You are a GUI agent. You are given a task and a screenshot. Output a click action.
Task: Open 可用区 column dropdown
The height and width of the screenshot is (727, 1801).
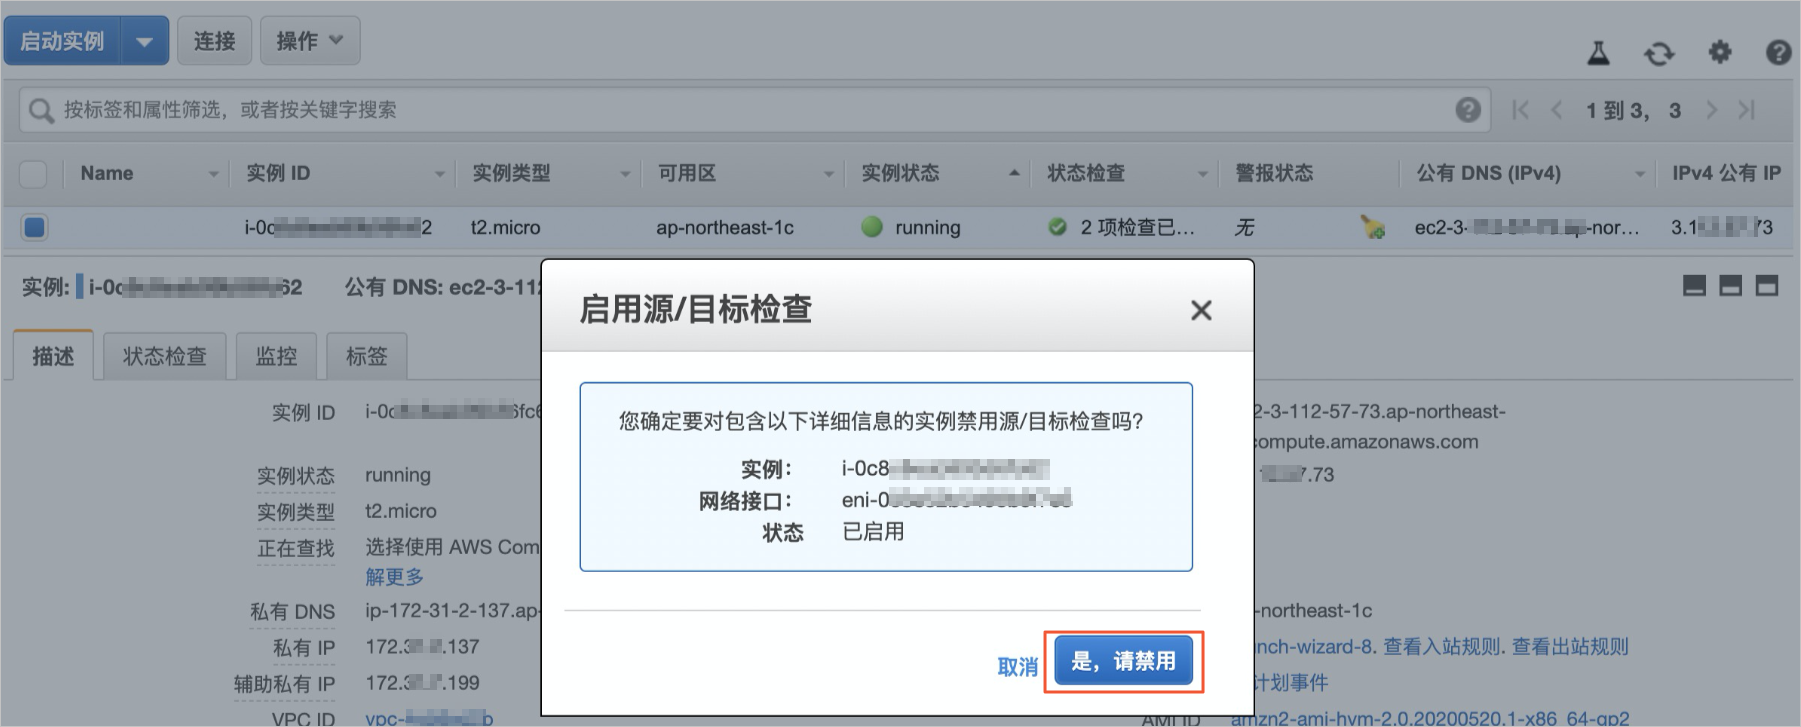click(829, 174)
